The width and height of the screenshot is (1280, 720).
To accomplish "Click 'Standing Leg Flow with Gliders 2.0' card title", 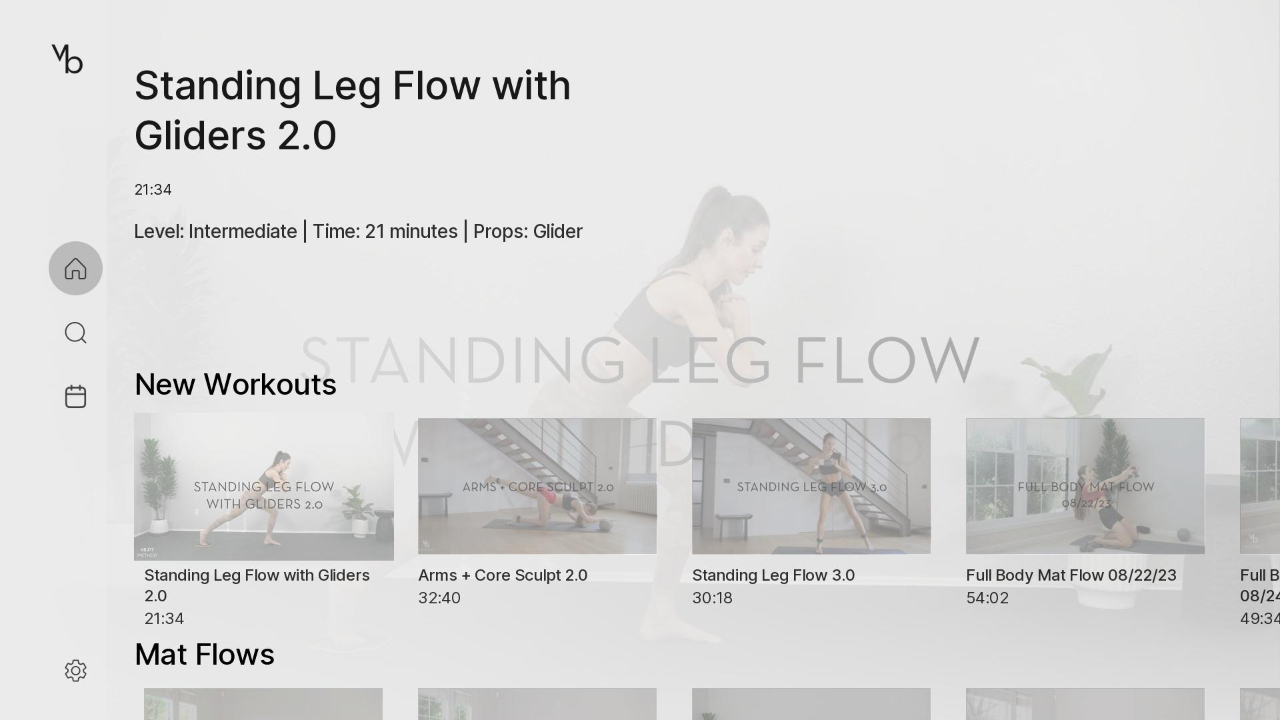I will coord(257,585).
